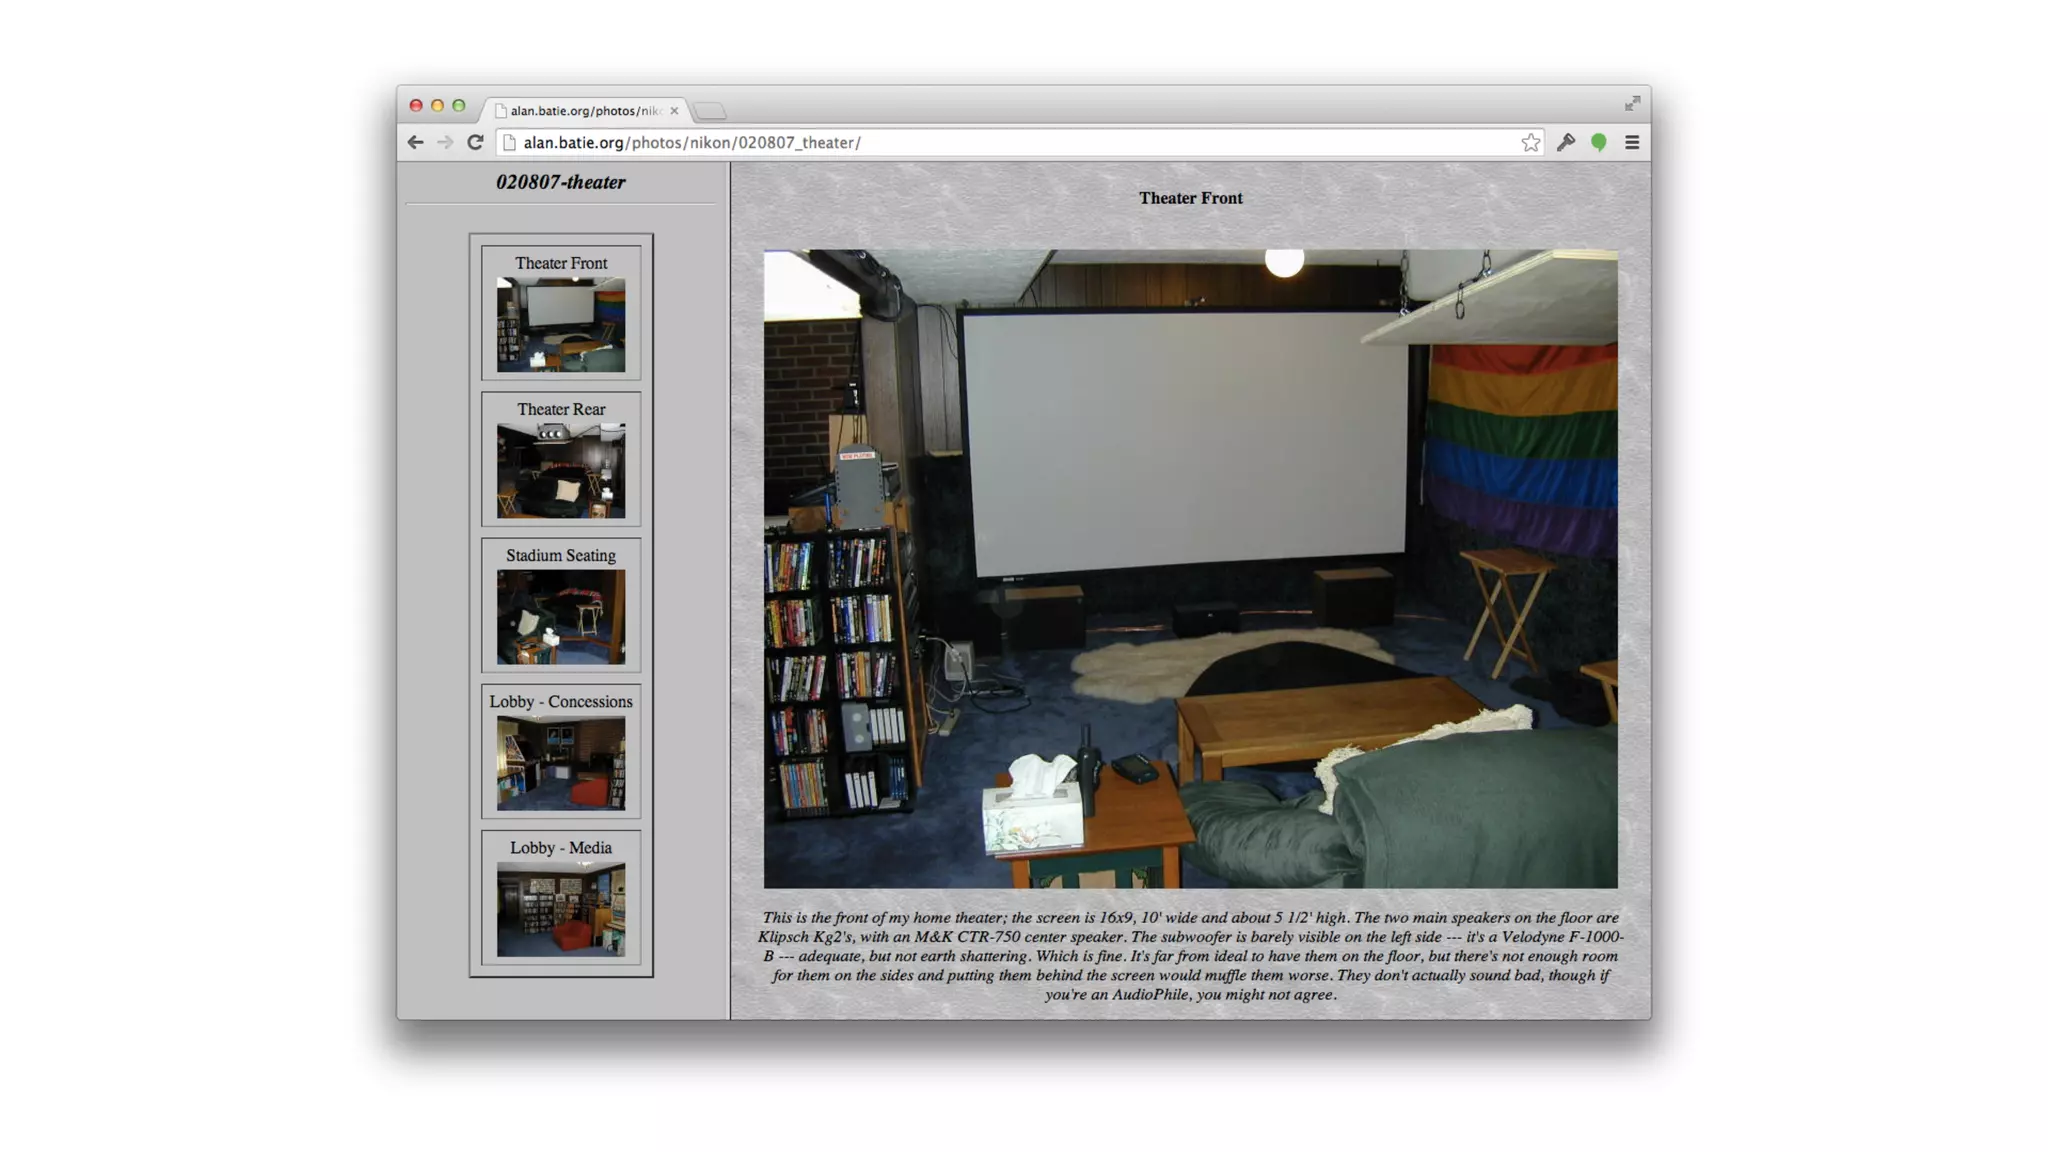Open the Chrome hamburger menu
This screenshot has height=1152, width=2048.
tap(1632, 143)
